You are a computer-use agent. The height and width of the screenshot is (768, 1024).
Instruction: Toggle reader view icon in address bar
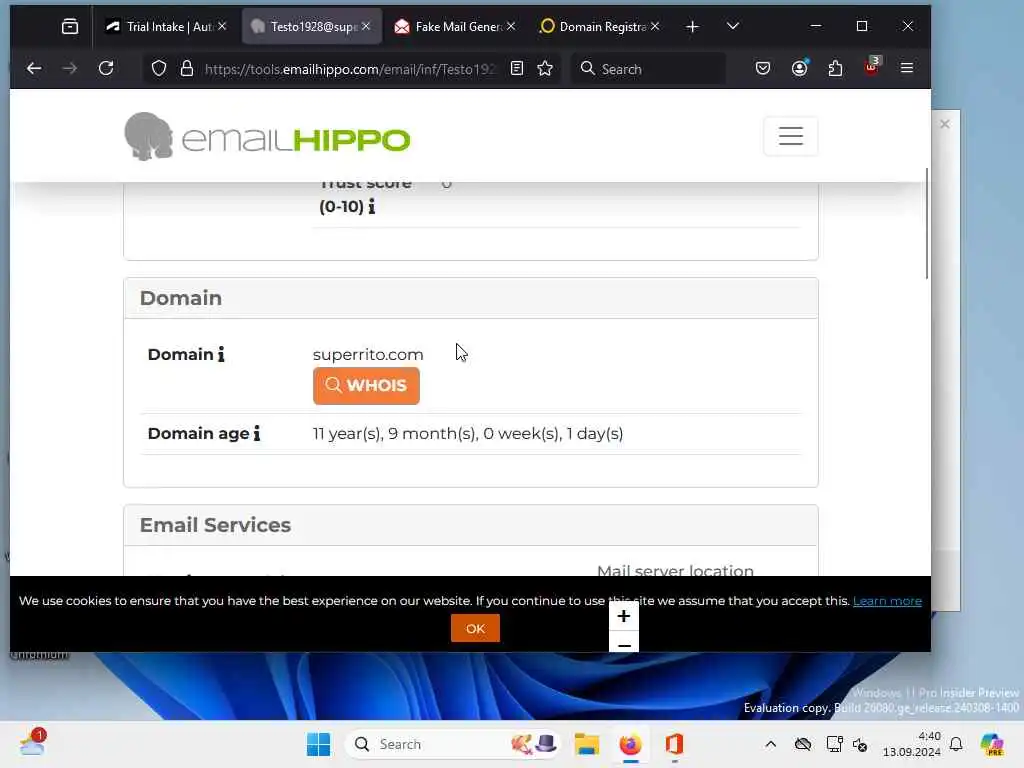coord(517,69)
